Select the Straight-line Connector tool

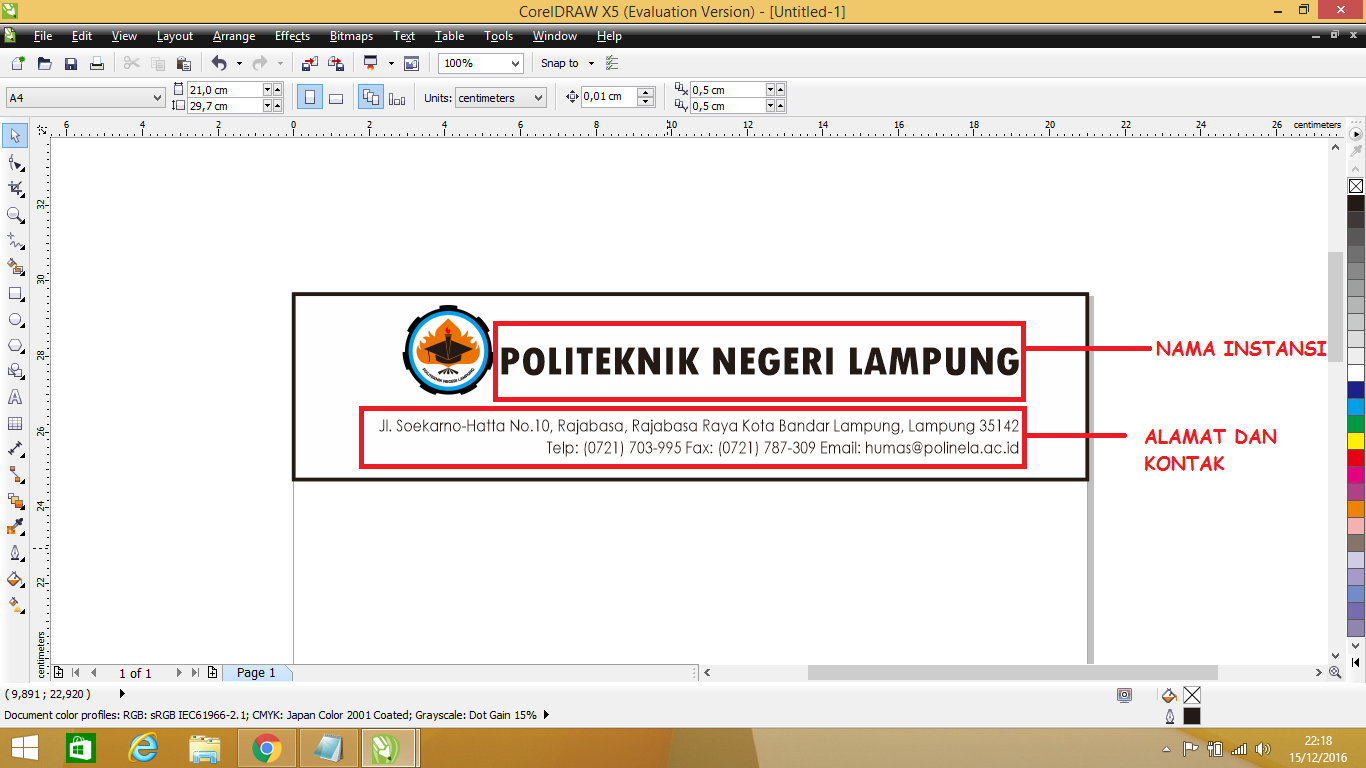pos(15,475)
